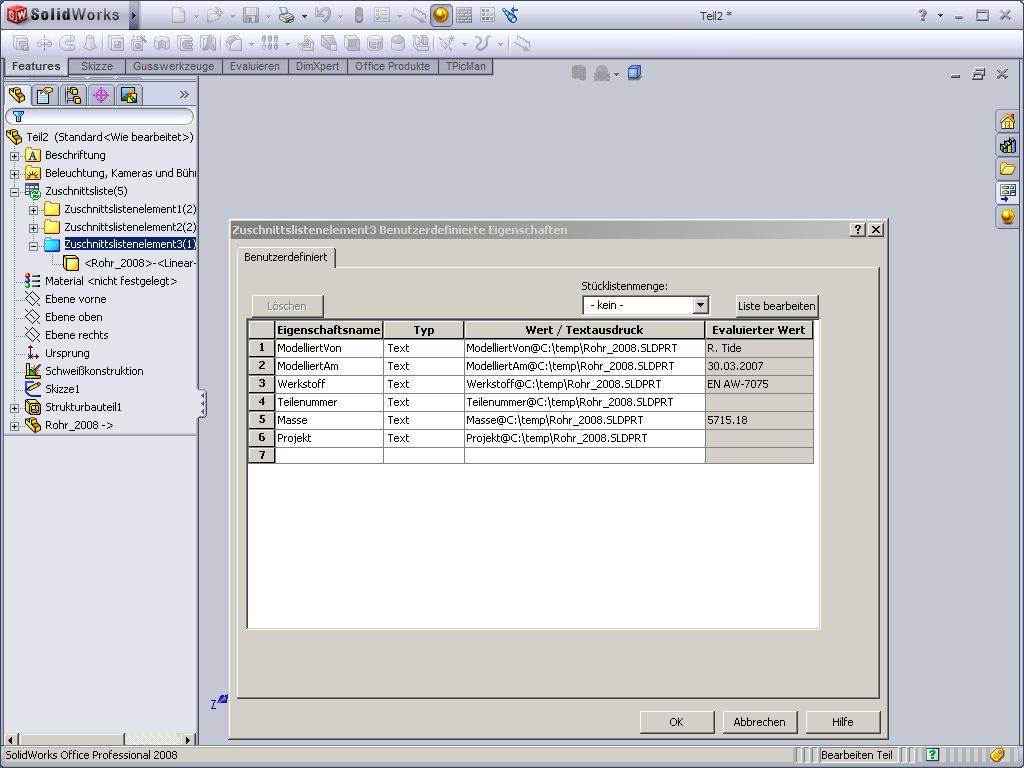Open the FeatureManager design tree tab

[16, 95]
